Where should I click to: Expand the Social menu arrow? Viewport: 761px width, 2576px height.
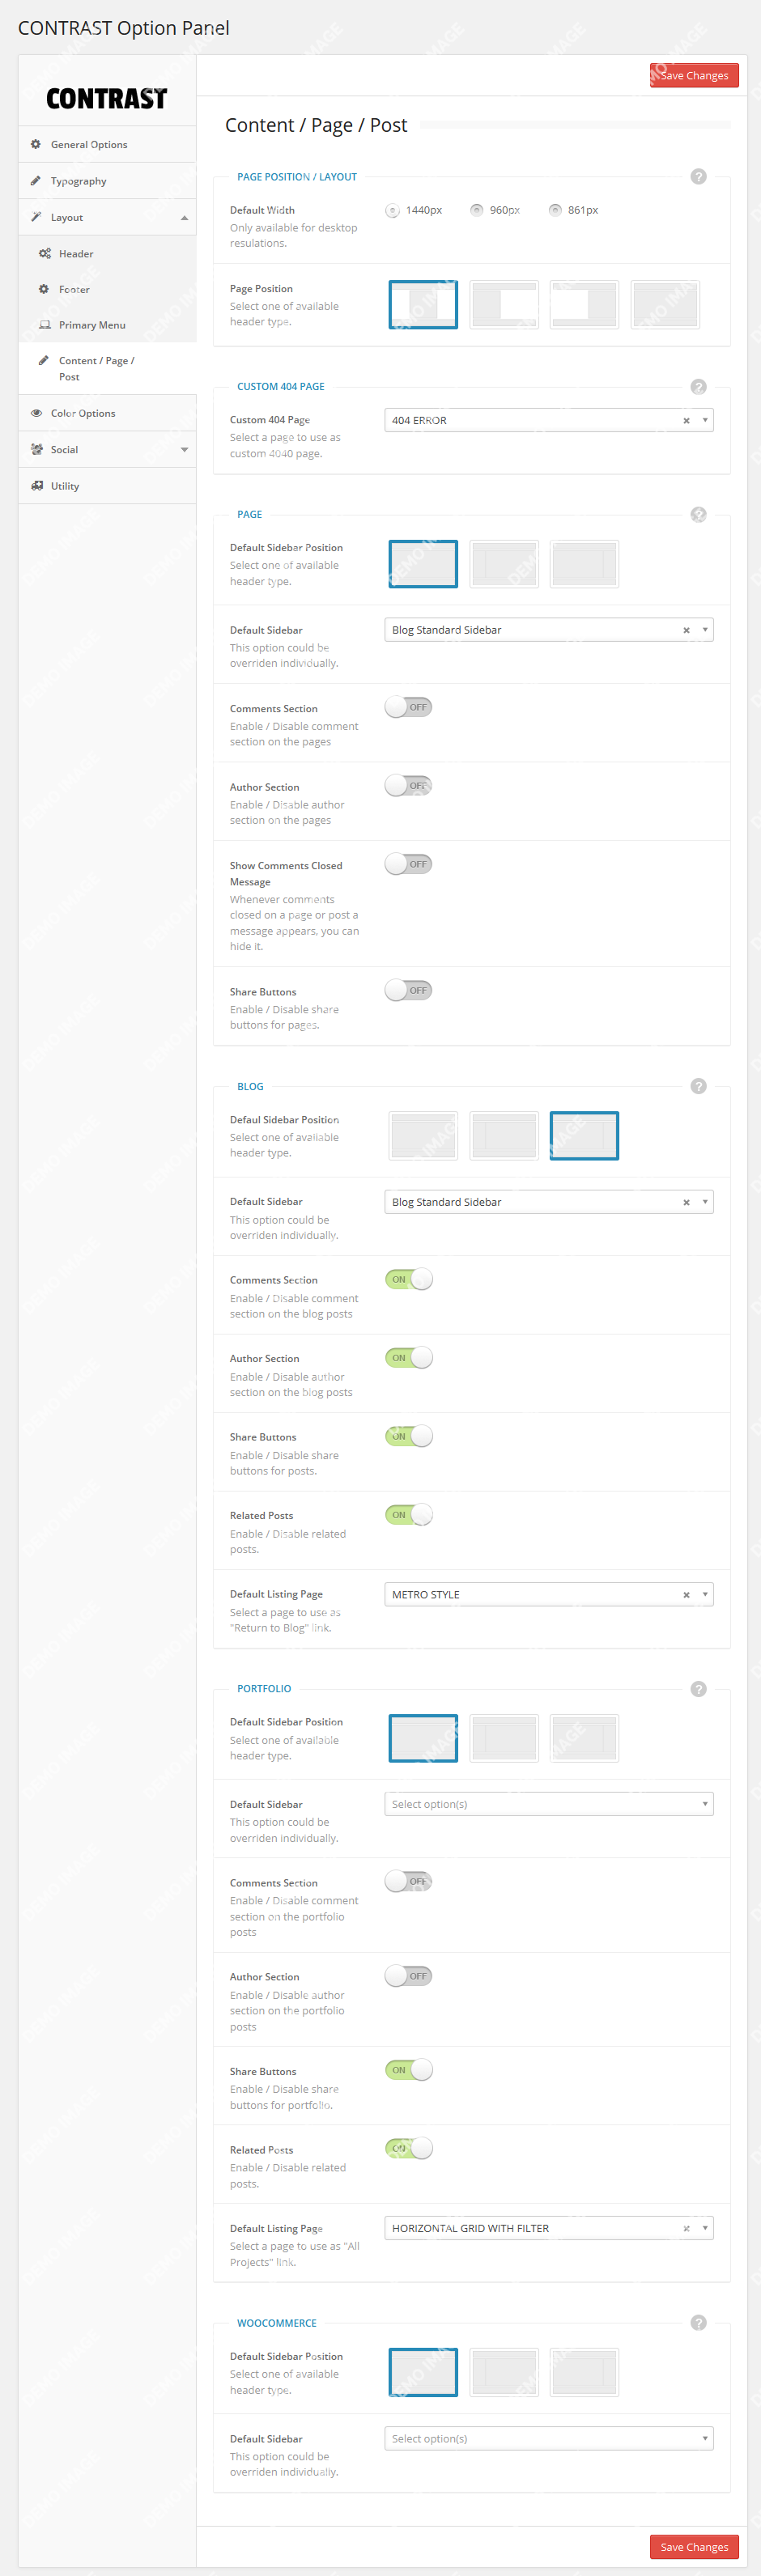coord(184,450)
